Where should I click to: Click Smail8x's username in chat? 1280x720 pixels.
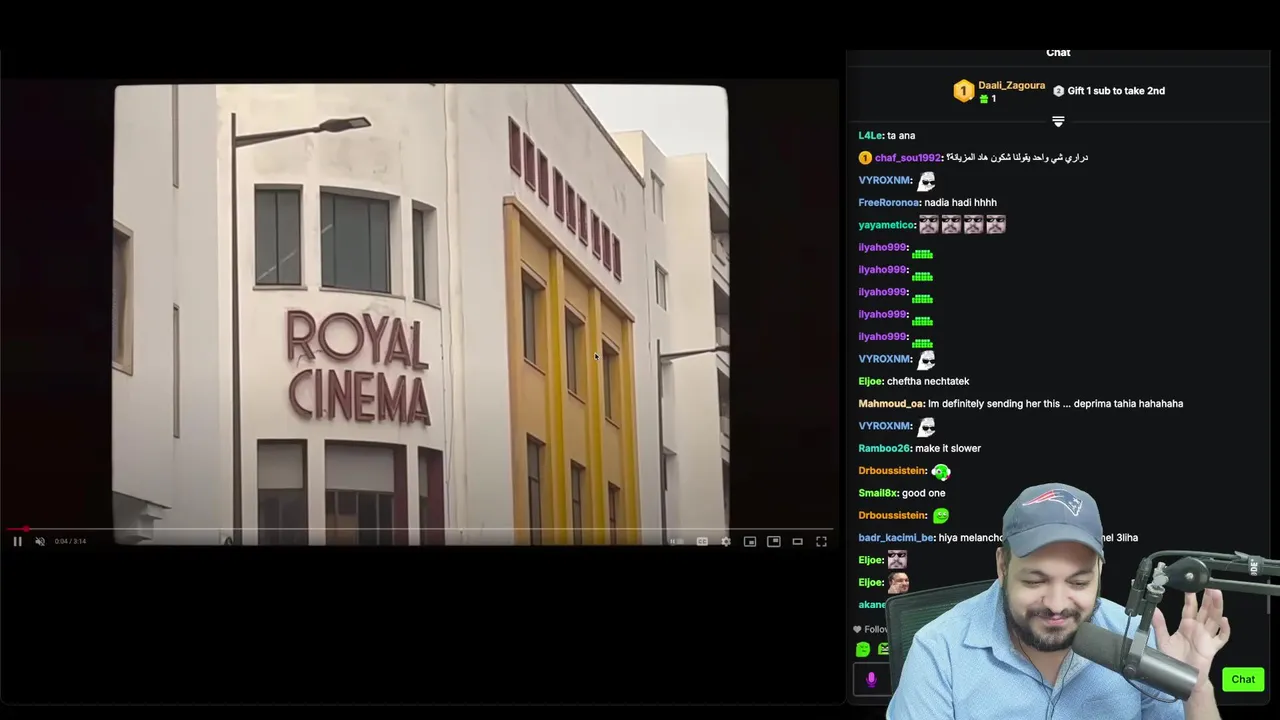878,493
